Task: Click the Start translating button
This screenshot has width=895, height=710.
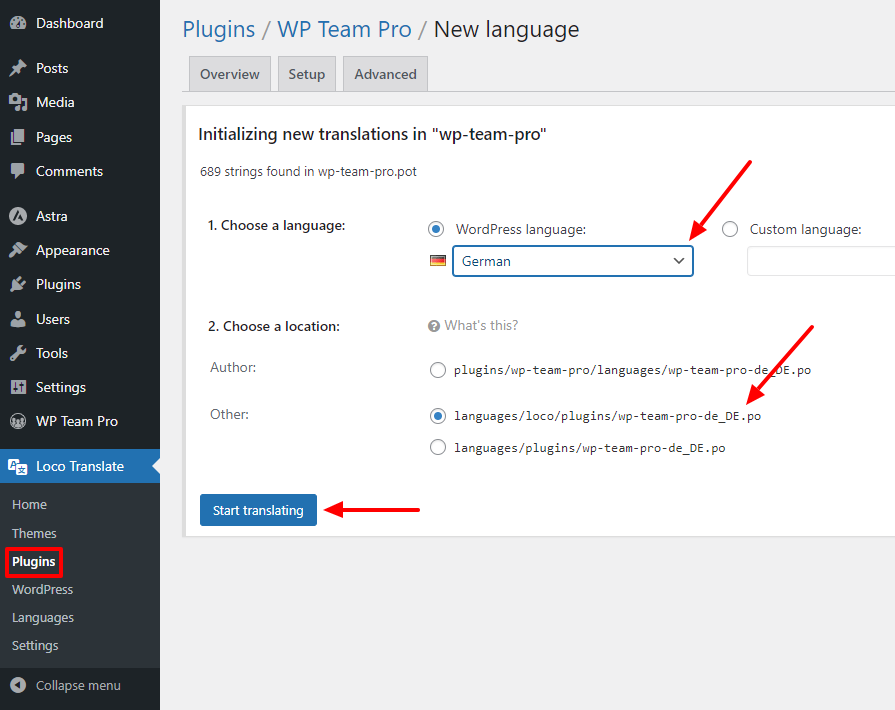Action: click(258, 510)
